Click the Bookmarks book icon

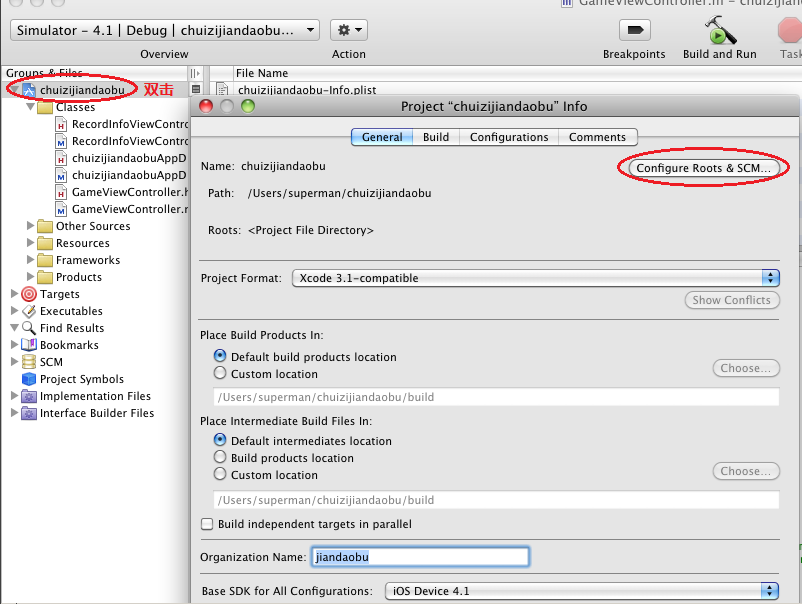click(29, 345)
